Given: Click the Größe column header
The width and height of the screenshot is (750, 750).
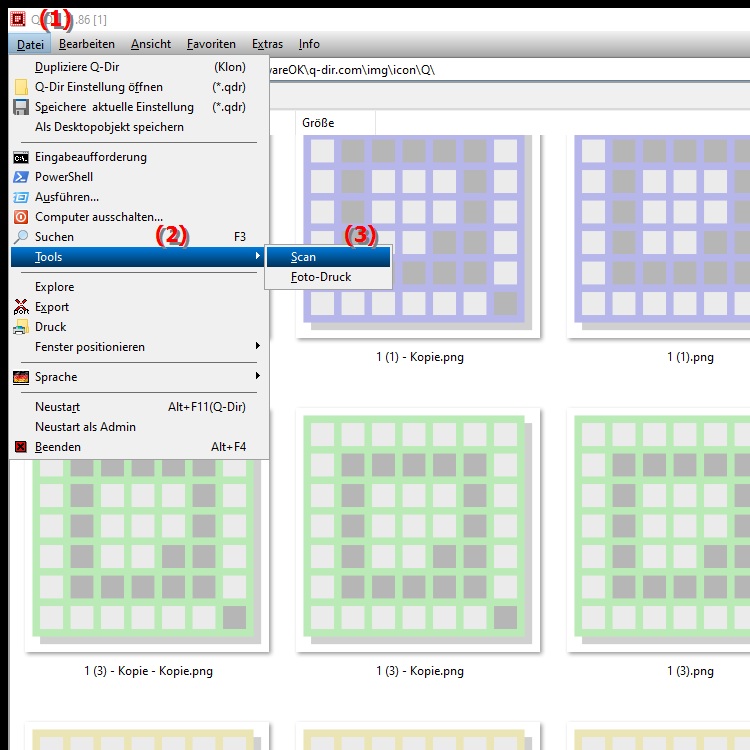Looking at the screenshot, I should click(x=335, y=123).
